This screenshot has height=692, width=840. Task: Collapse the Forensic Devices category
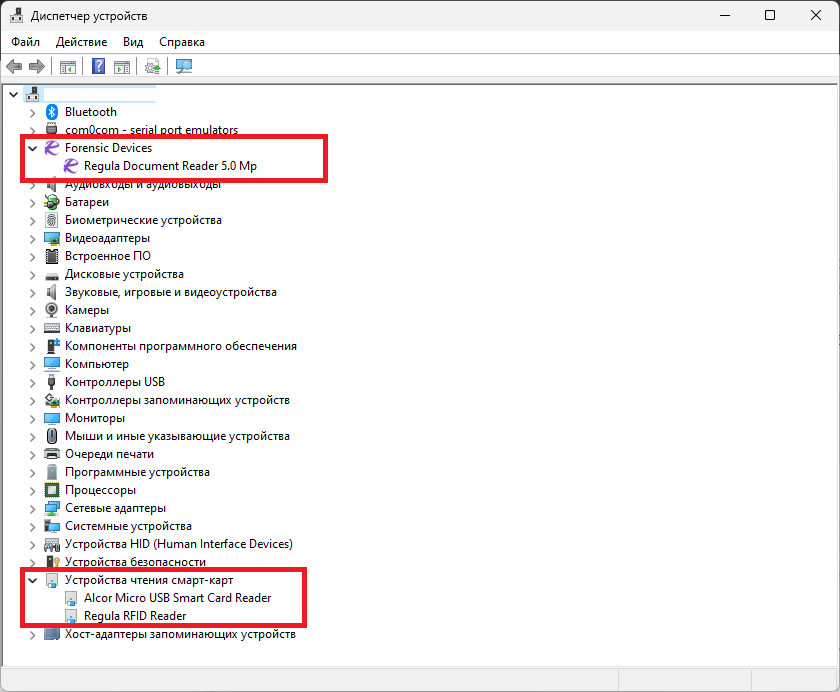pos(33,148)
